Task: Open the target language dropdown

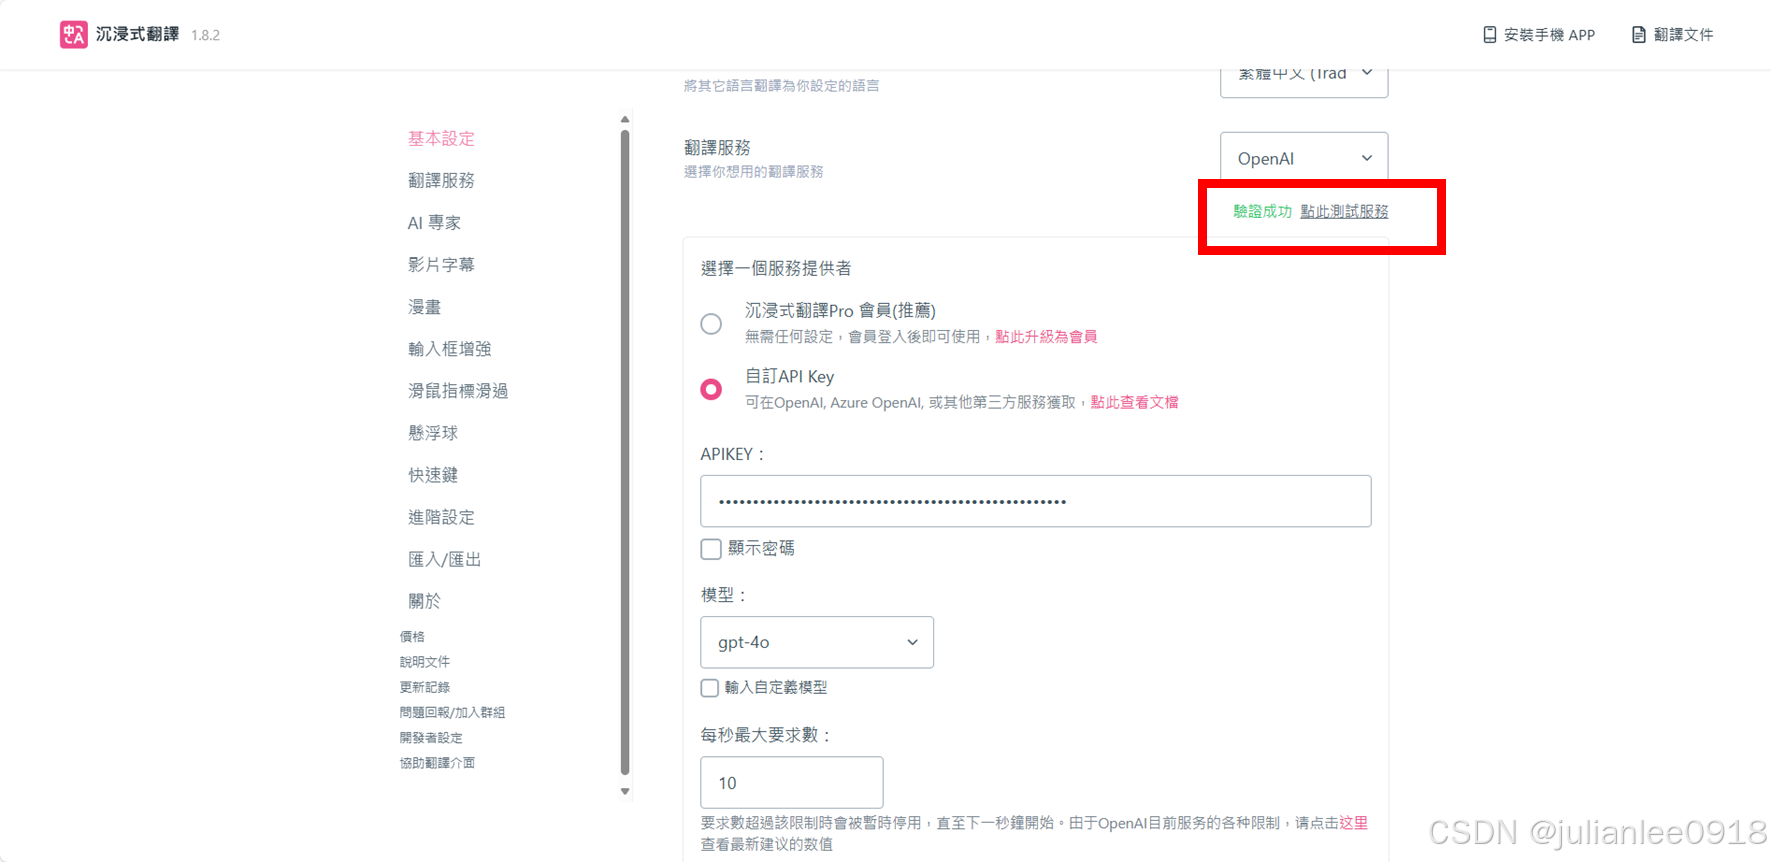Action: pyautogui.click(x=1304, y=80)
